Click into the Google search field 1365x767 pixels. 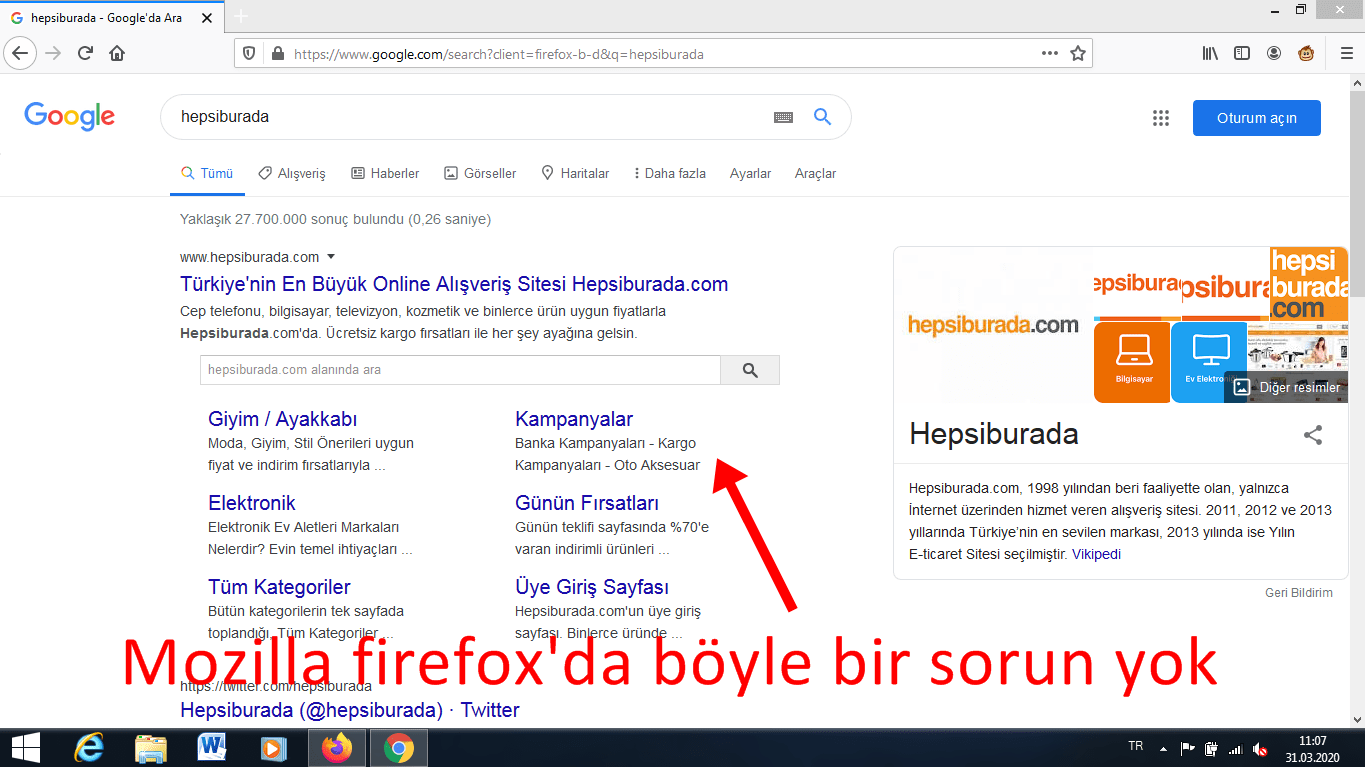(470, 117)
